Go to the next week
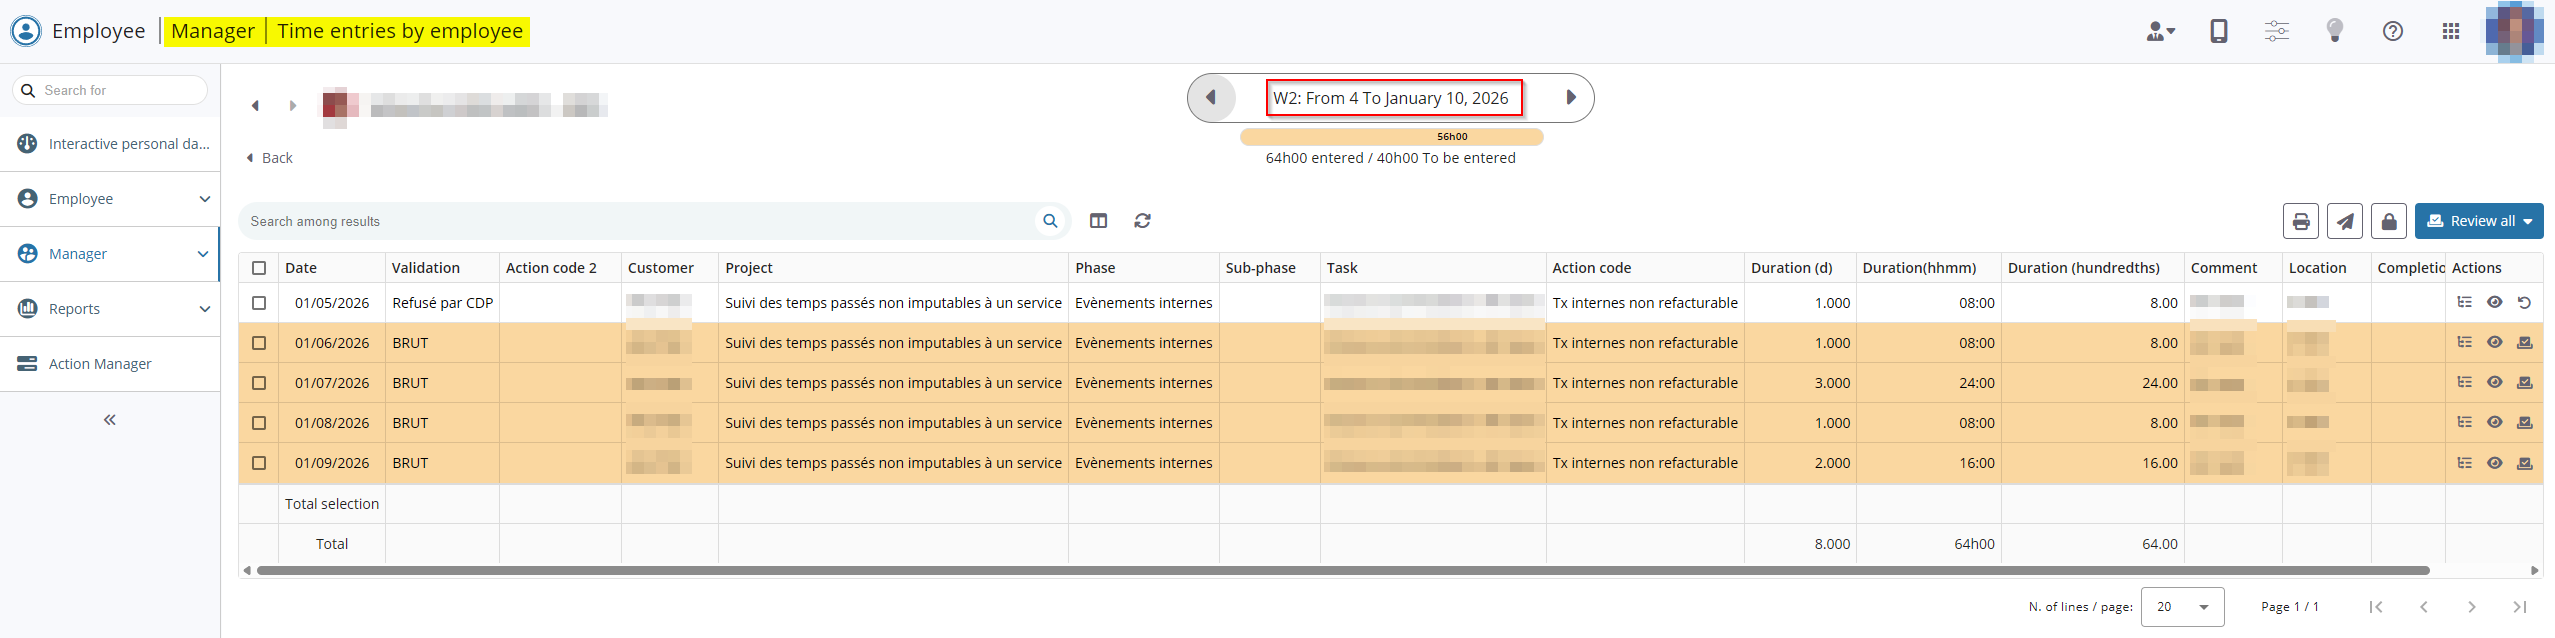Viewport: 2555px width, 638px height. (x=1570, y=98)
